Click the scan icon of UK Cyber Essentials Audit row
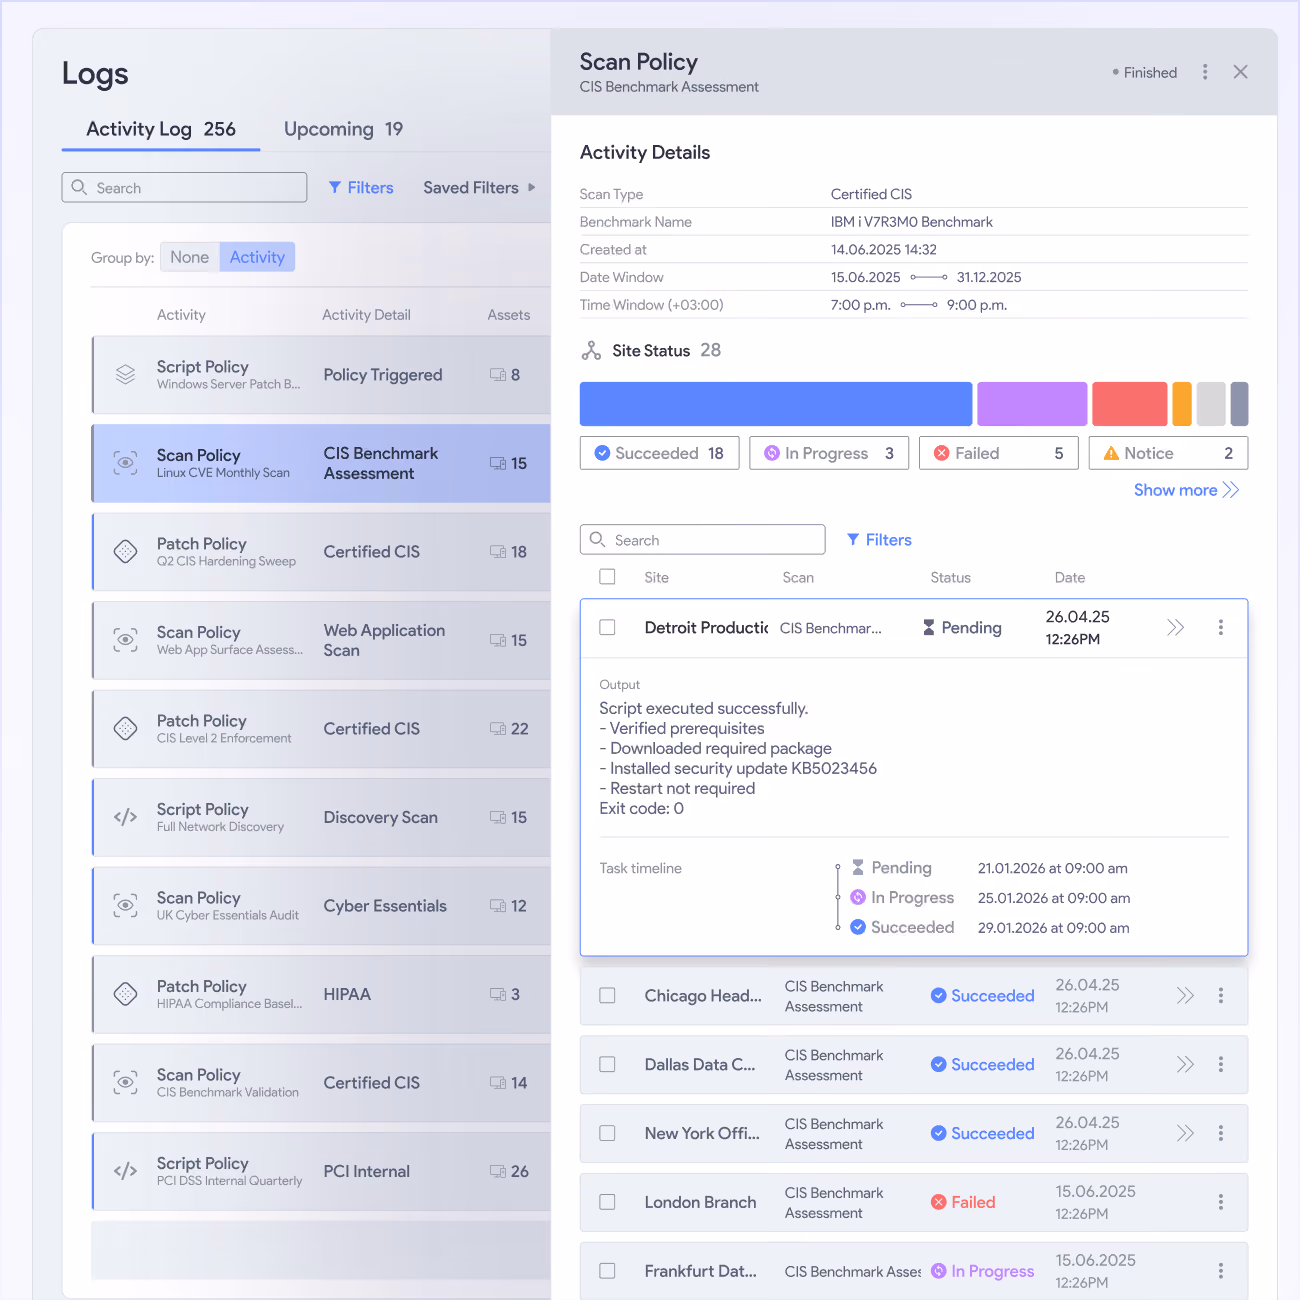This screenshot has width=1300, height=1300. [125, 906]
